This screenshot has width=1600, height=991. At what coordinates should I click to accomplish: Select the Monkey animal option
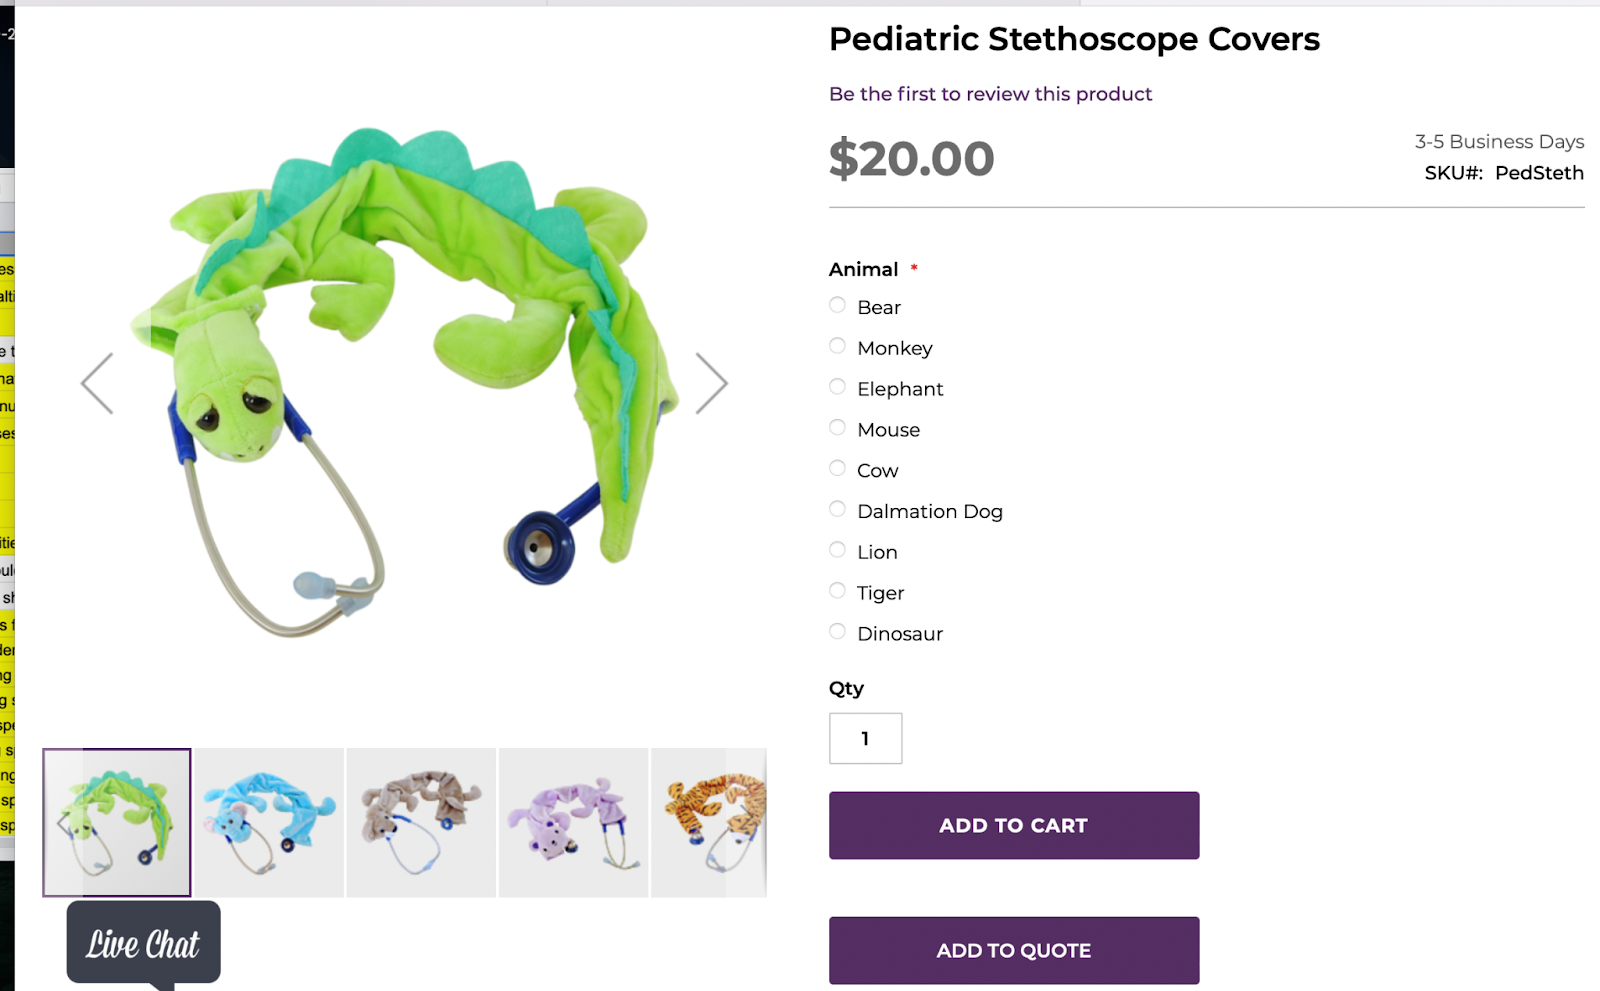836,345
